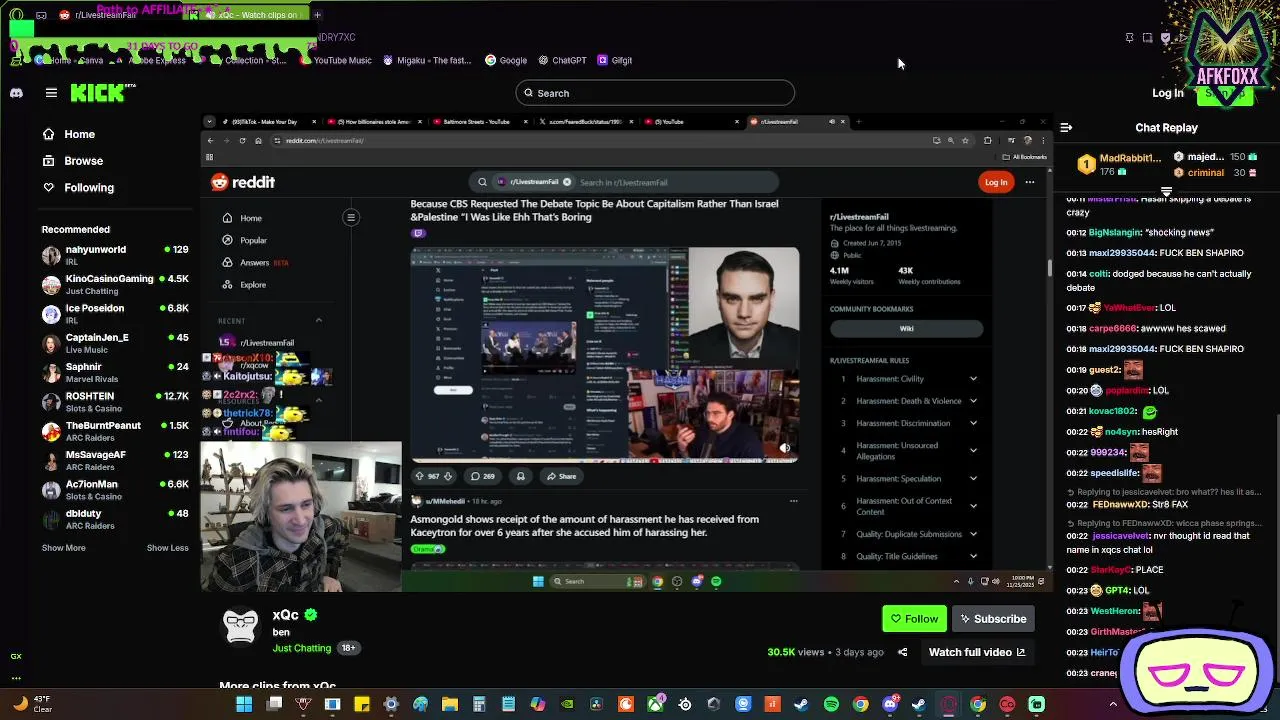Open the Xbox app in taskbar

pos(655,704)
